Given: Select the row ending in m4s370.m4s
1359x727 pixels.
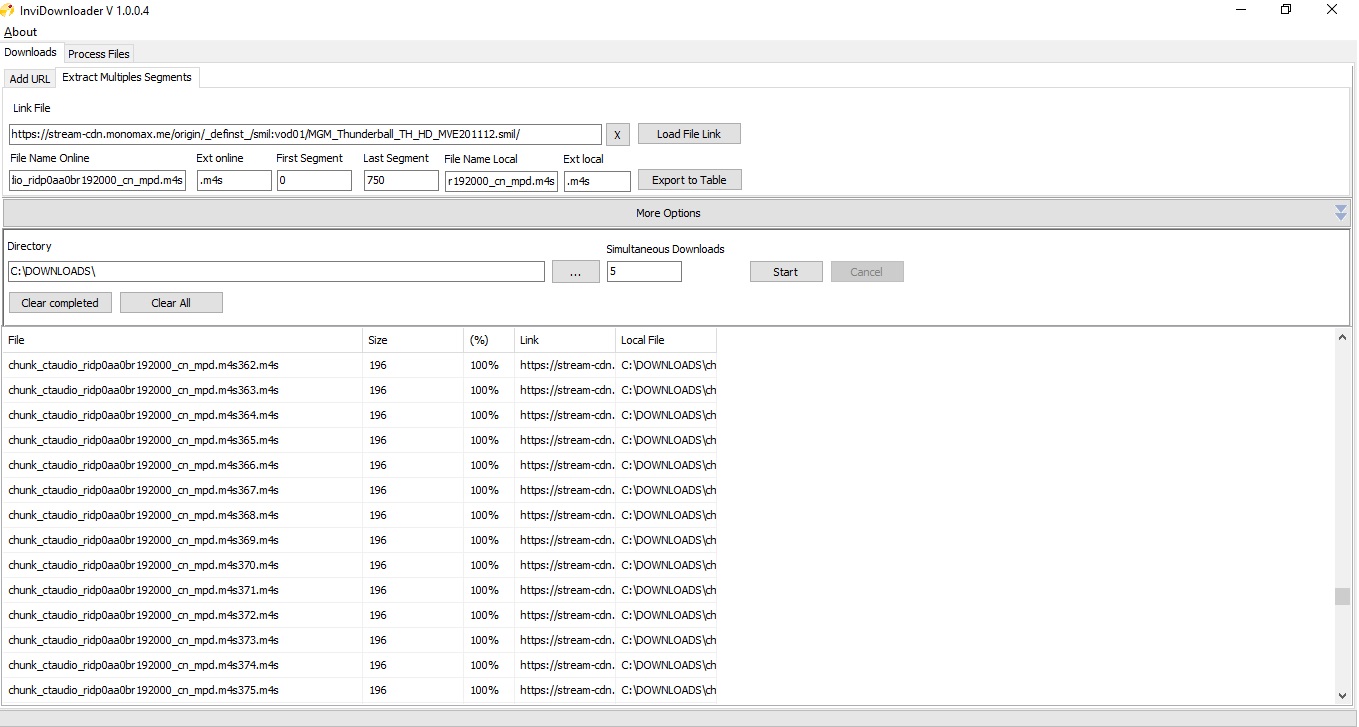Looking at the screenshot, I should [360, 565].
